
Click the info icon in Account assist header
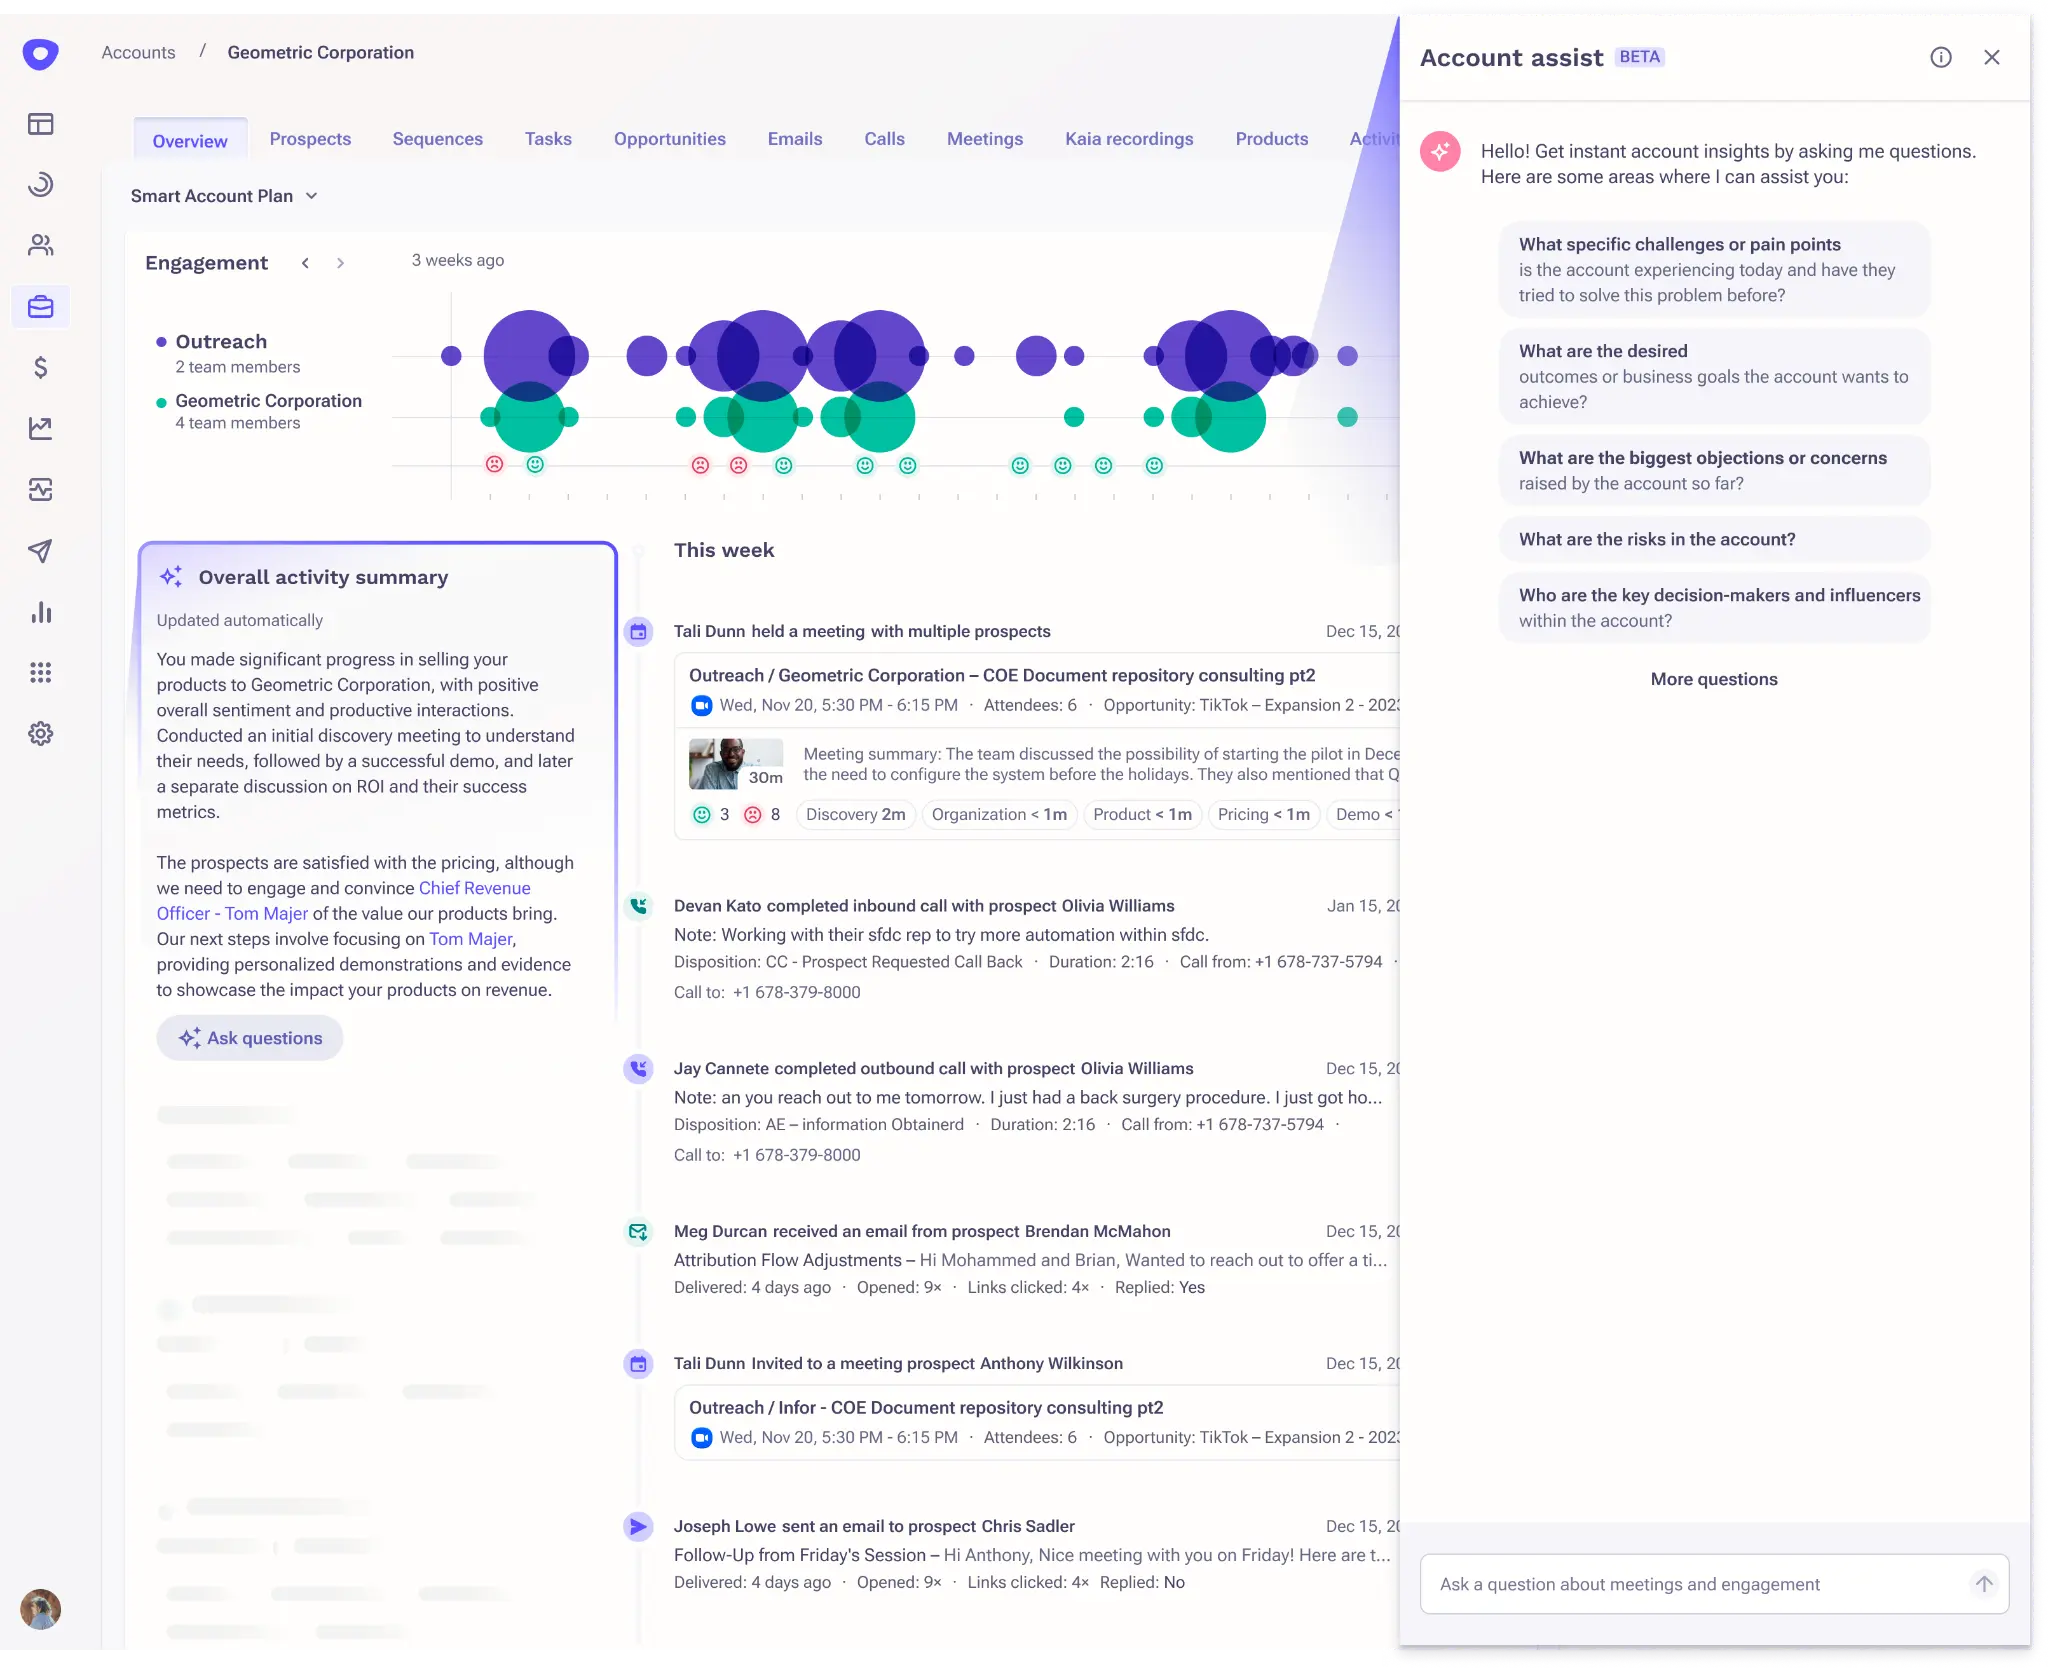coord(1941,57)
